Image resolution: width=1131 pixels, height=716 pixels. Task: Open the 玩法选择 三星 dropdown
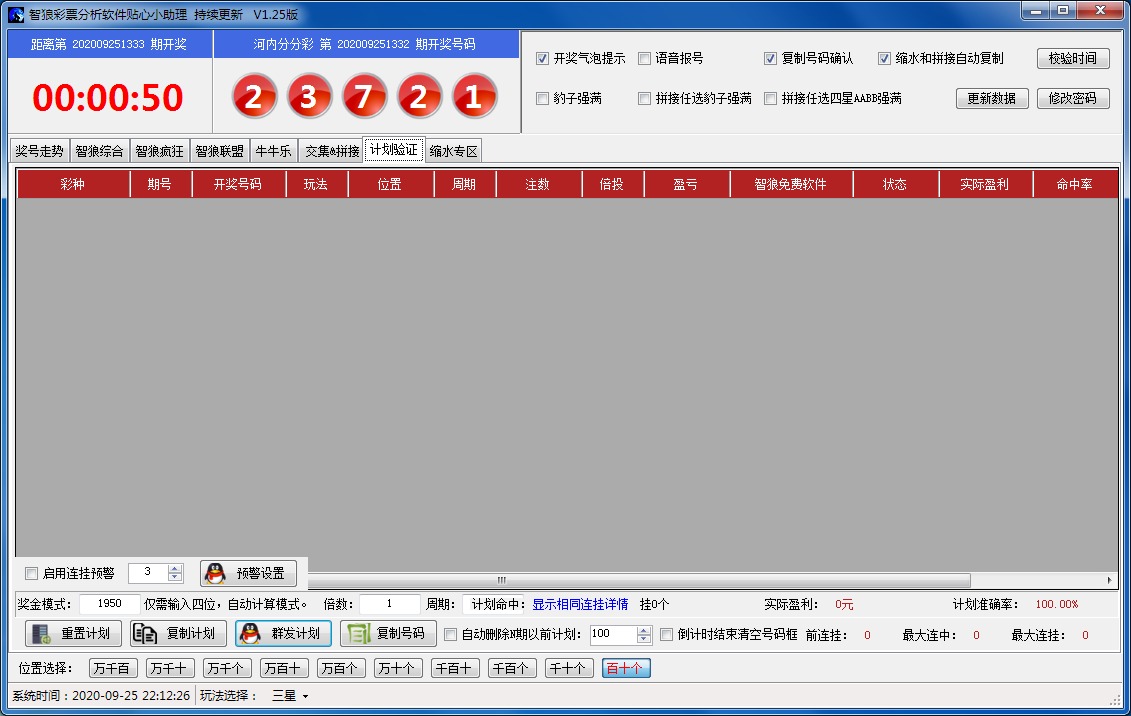click(x=291, y=696)
